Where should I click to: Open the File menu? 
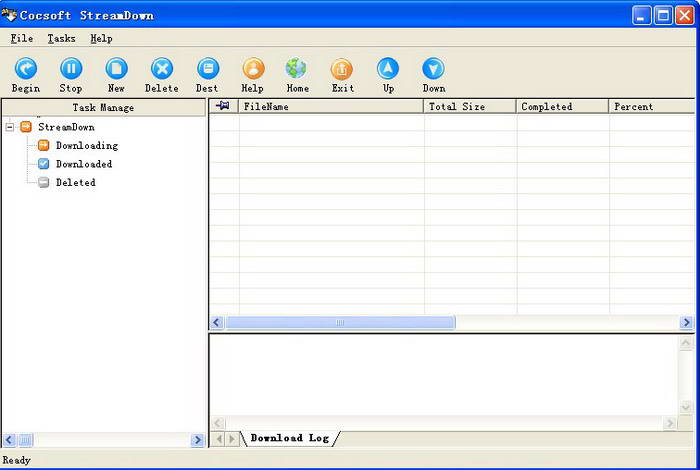pos(21,38)
